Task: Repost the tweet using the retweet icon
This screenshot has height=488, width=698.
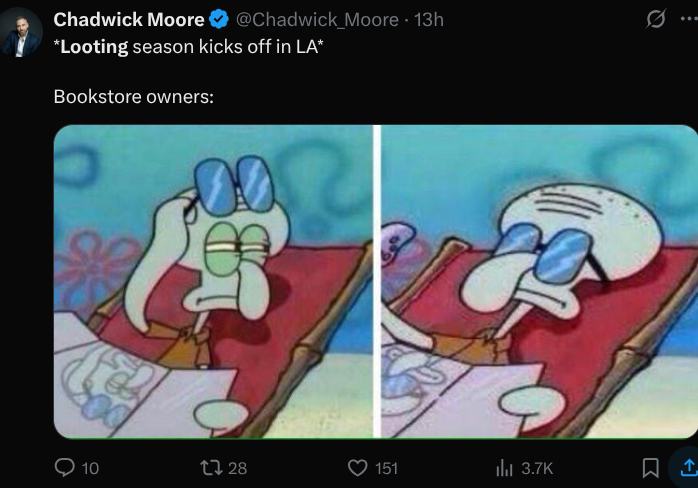Action: [211, 468]
